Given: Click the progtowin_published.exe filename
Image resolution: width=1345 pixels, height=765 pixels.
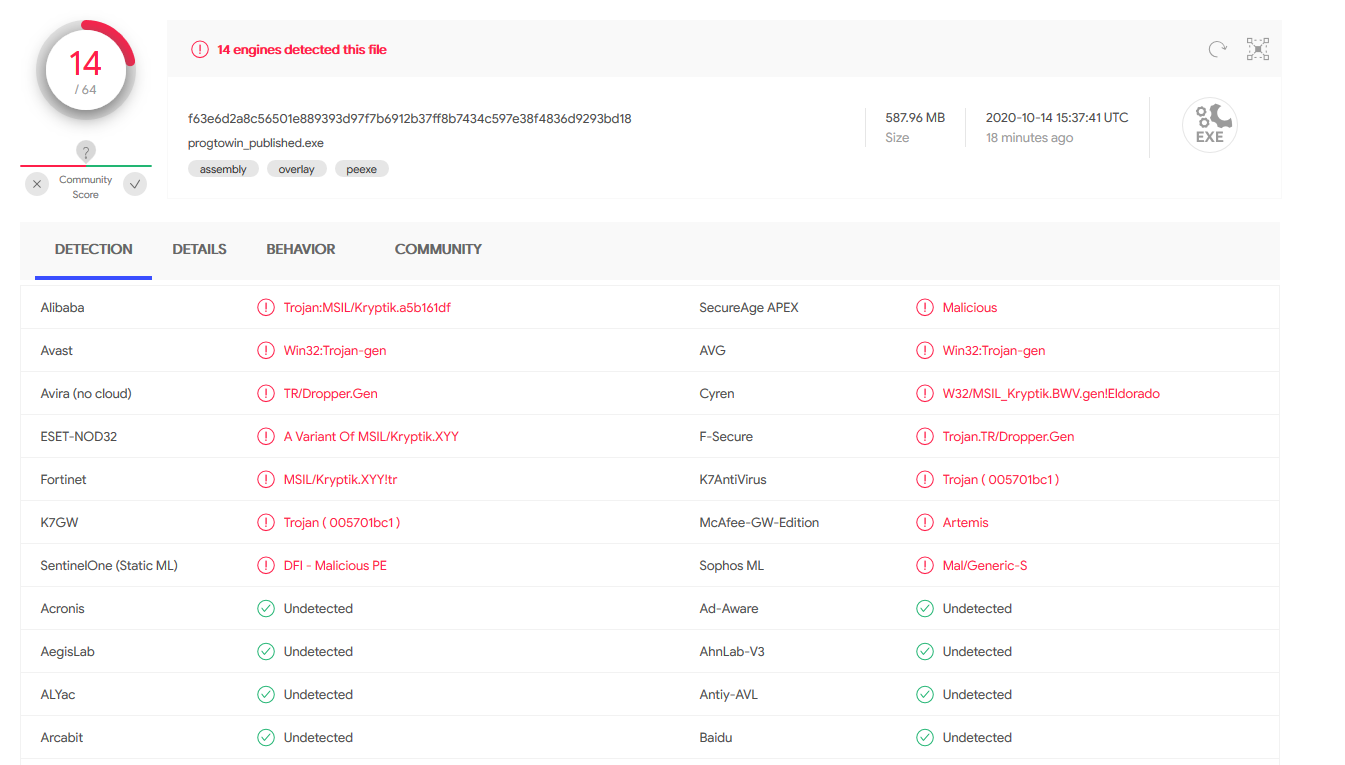Looking at the screenshot, I should coord(256,143).
